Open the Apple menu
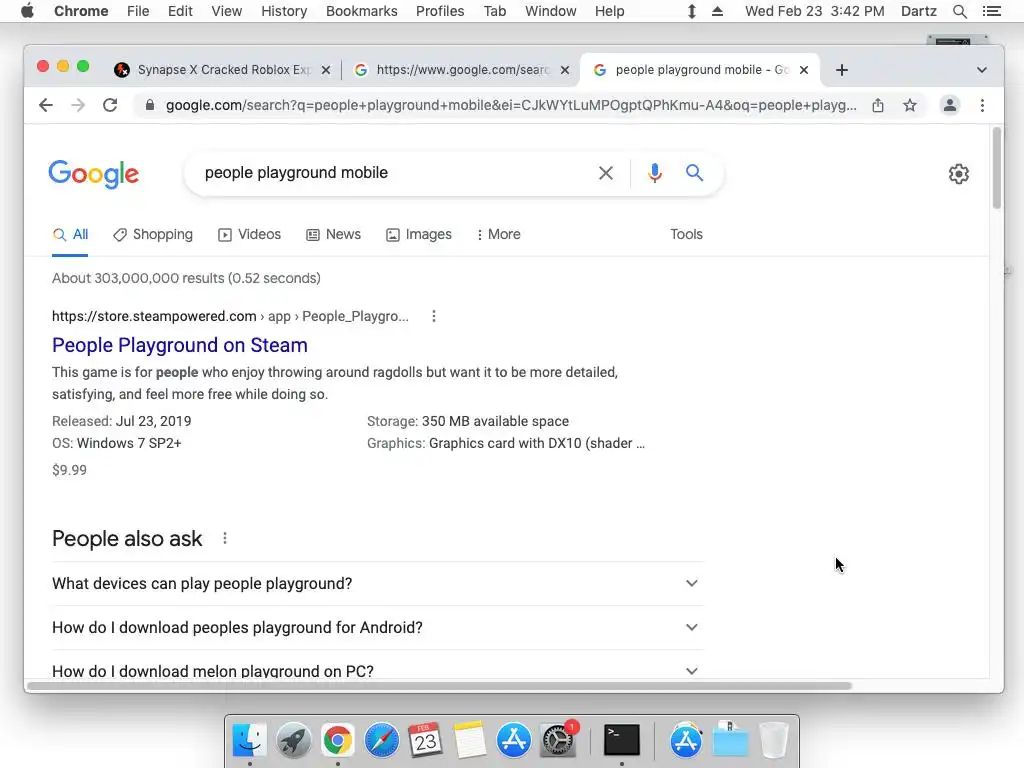The width and height of the screenshot is (1024, 768). (27, 11)
